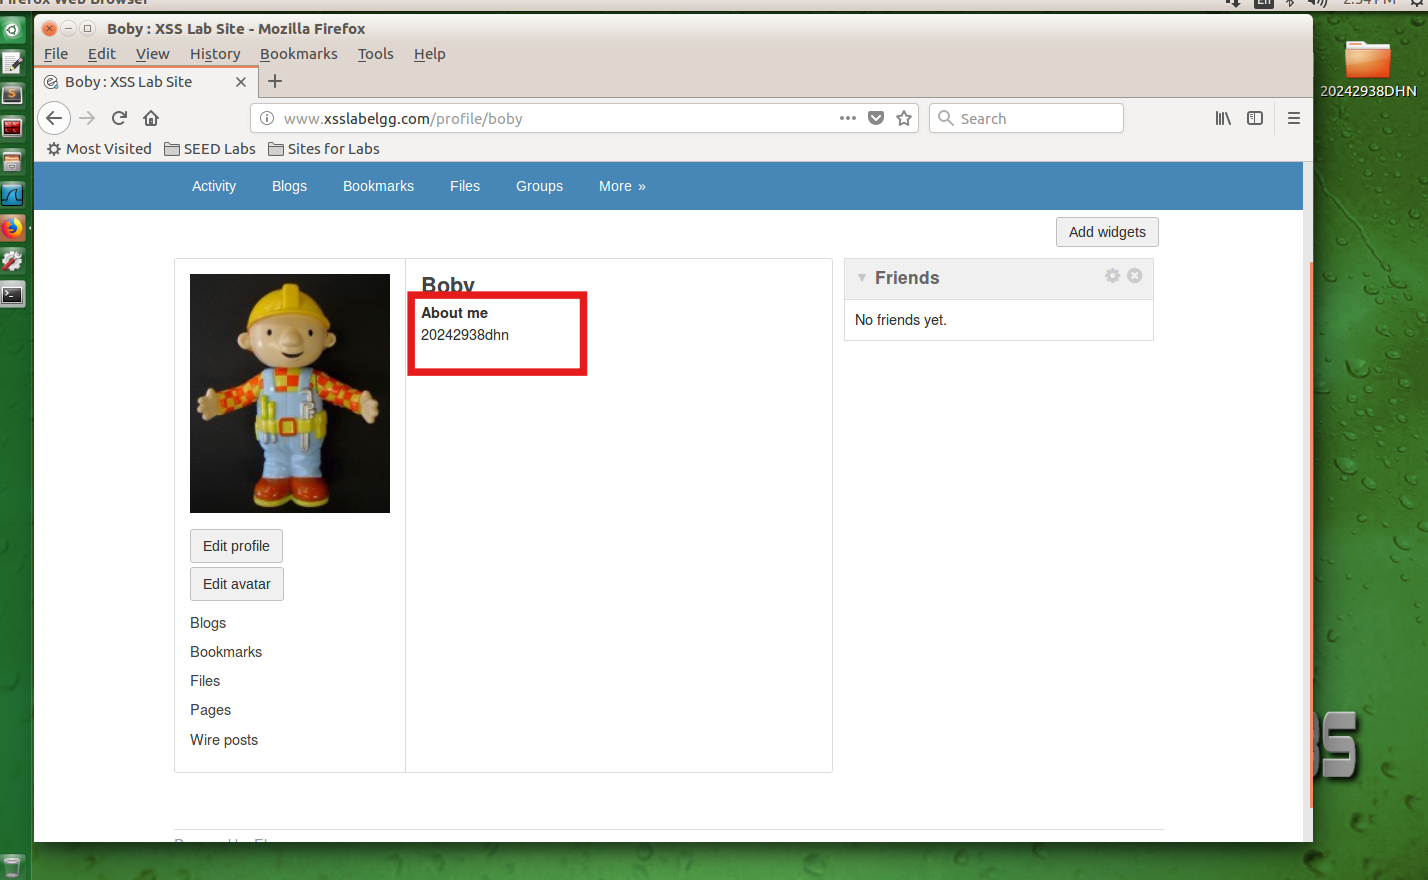The width and height of the screenshot is (1428, 880).
Task: Open Files link under profile avatar
Action: 205,681
